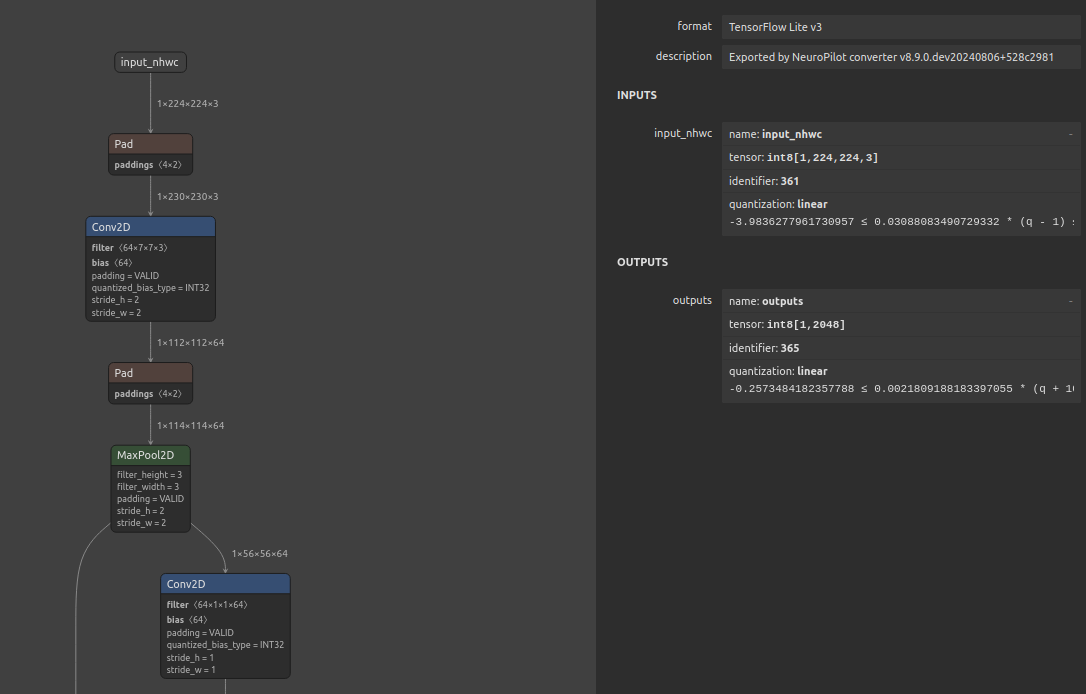
Task: Click the filter 64×7×7×3 attribute
Action: pos(129,247)
